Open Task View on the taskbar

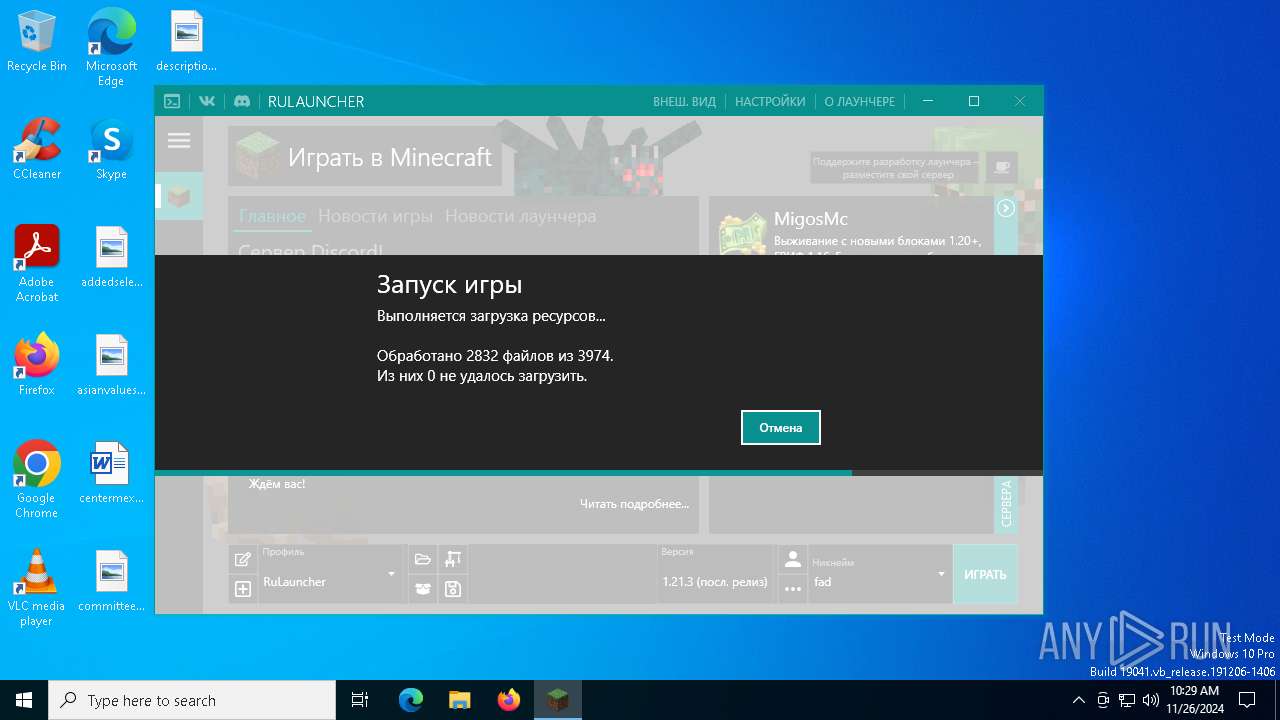[x=360, y=700]
